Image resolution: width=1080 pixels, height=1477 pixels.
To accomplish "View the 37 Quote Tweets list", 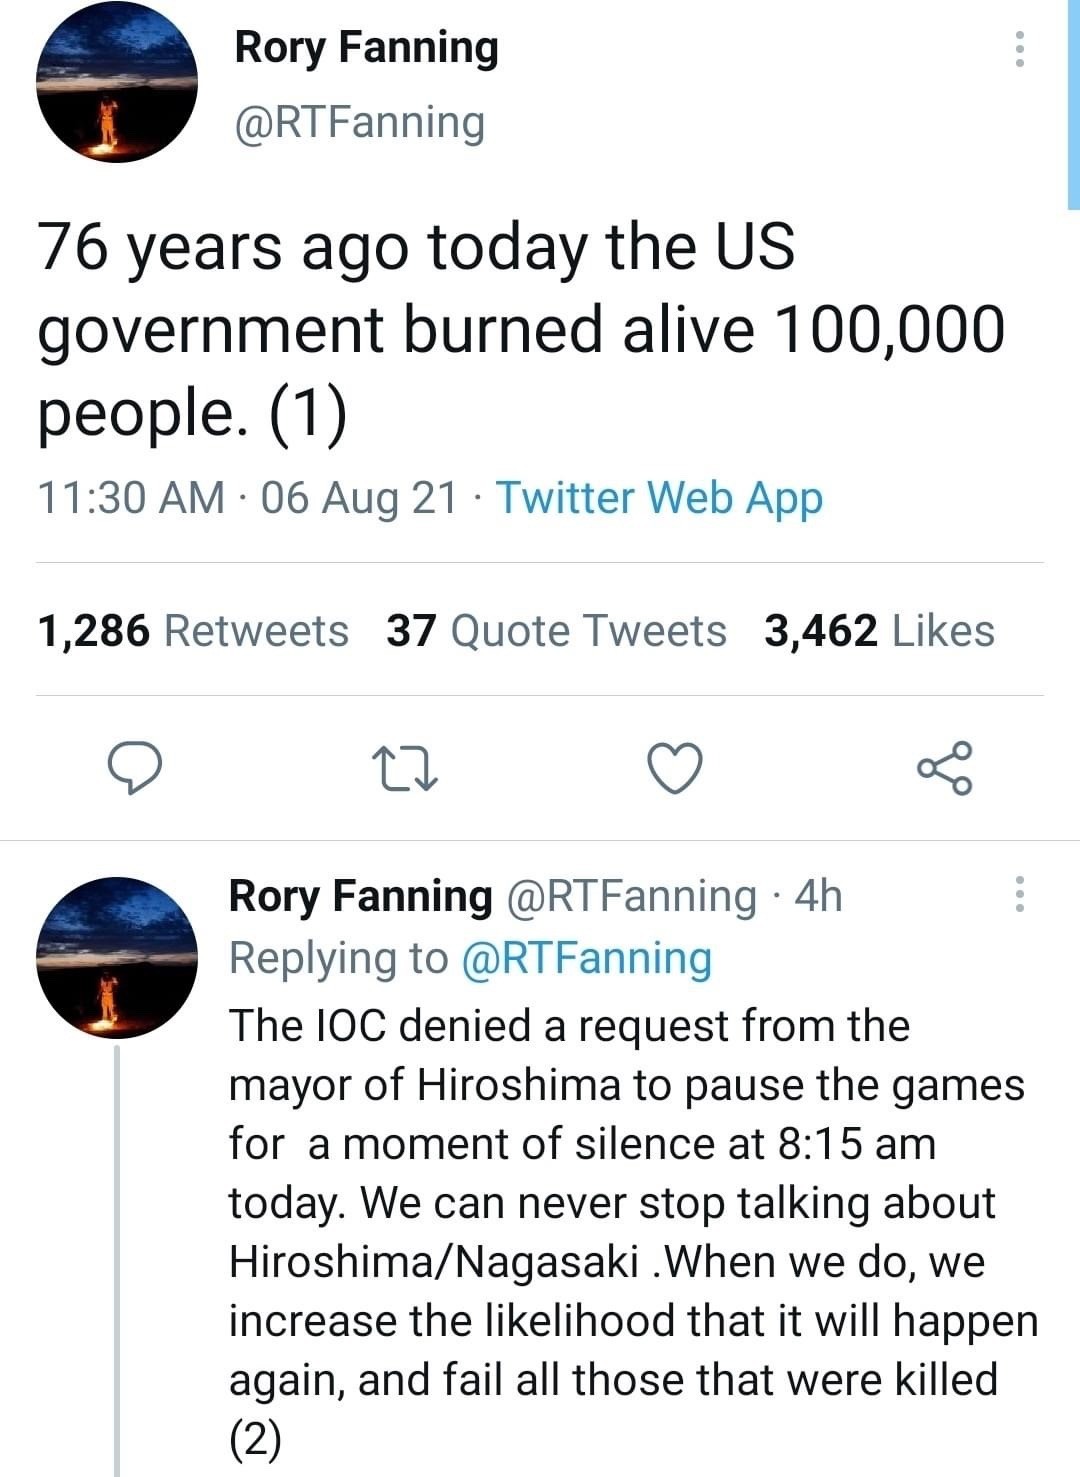I will tap(556, 631).
